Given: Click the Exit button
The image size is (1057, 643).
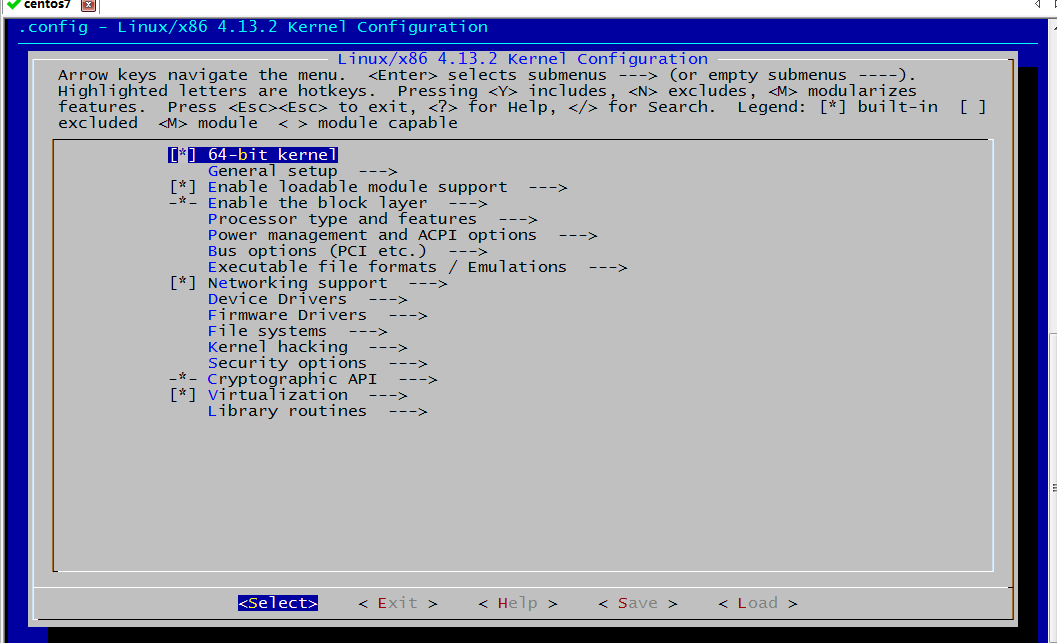Looking at the screenshot, I should [398, 603].
